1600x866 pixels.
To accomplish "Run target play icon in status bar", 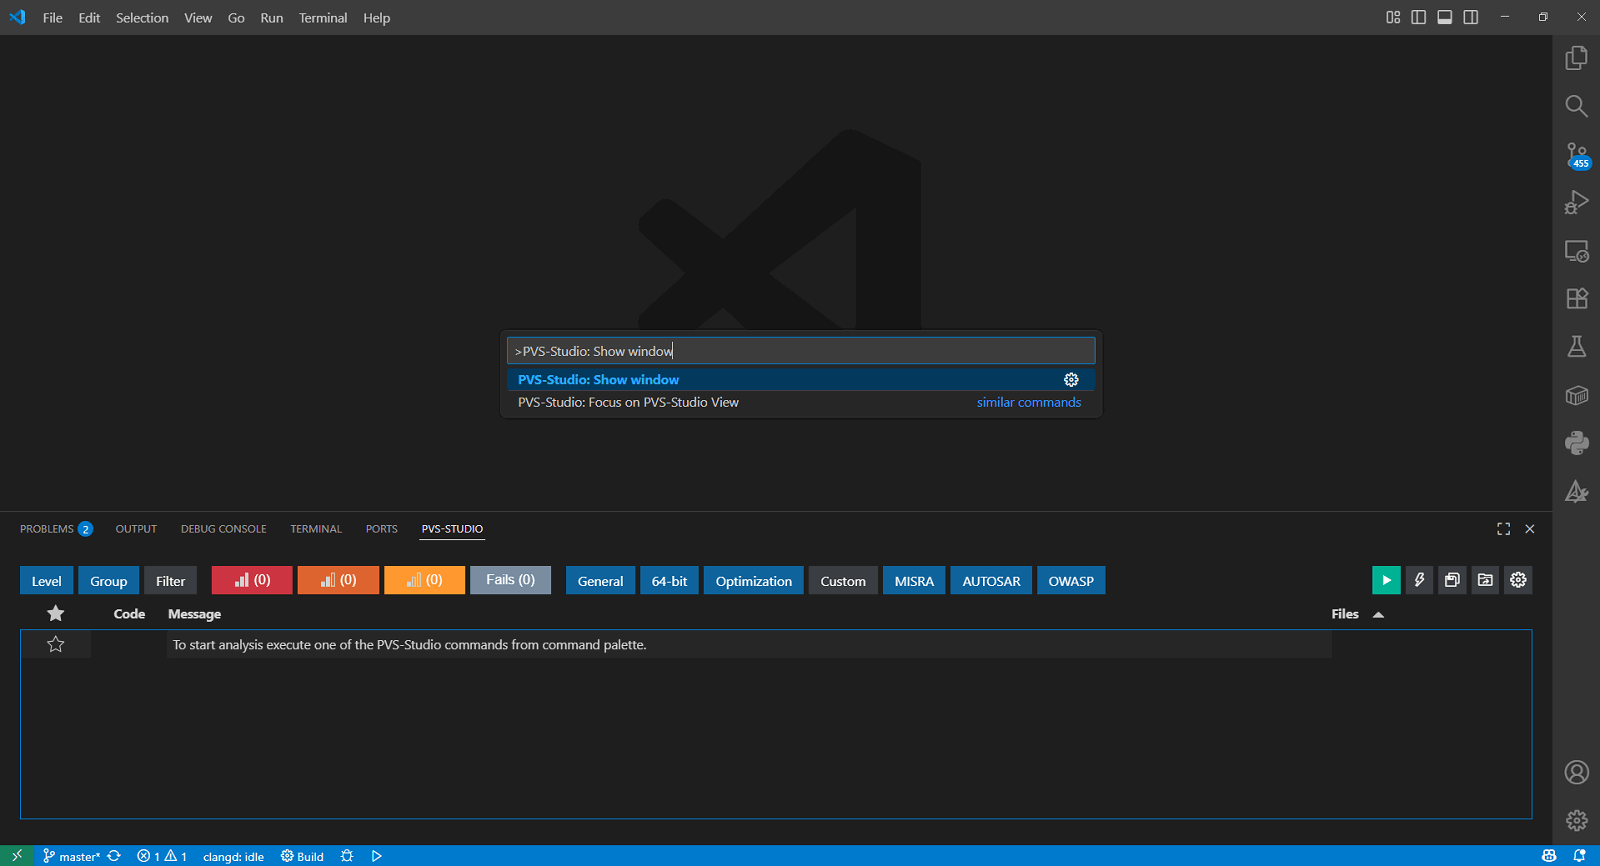I will [376, 856].
